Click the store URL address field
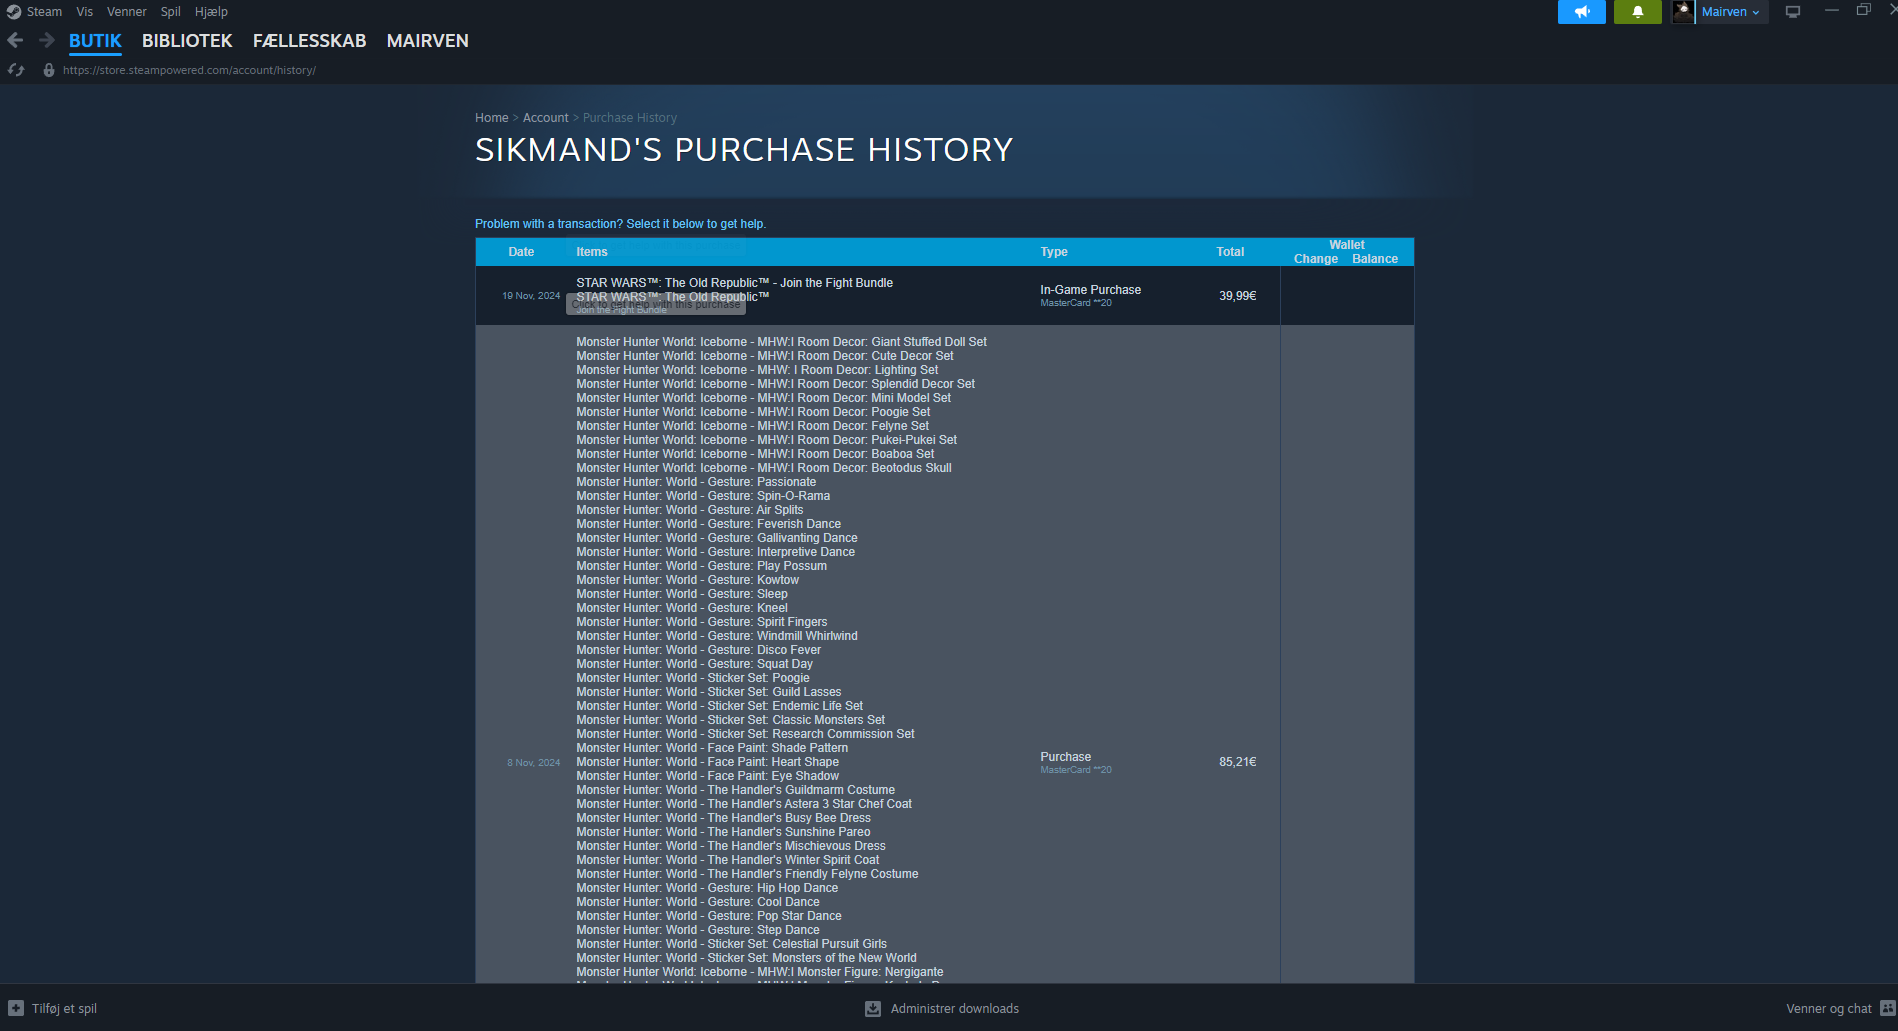Viewport: 1898px width, 1031px height. (190, 70)
